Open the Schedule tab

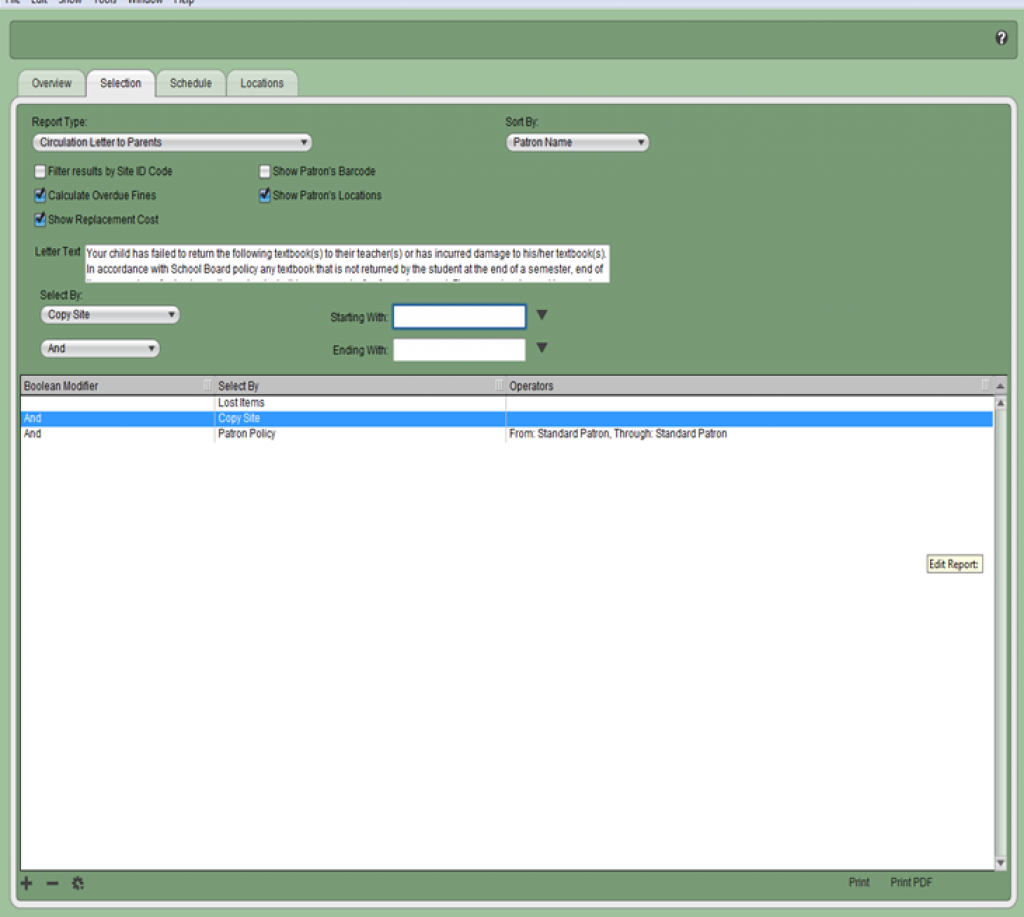pos(191,84)
